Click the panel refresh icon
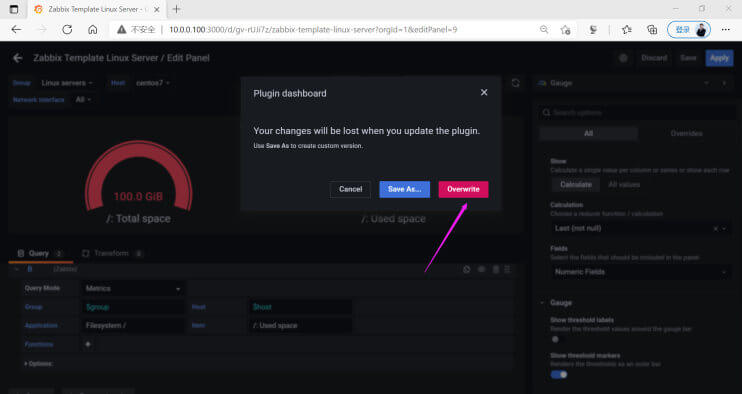Image resolution: width=742 pixels, height=394 pixels. [x=515, y=83]
